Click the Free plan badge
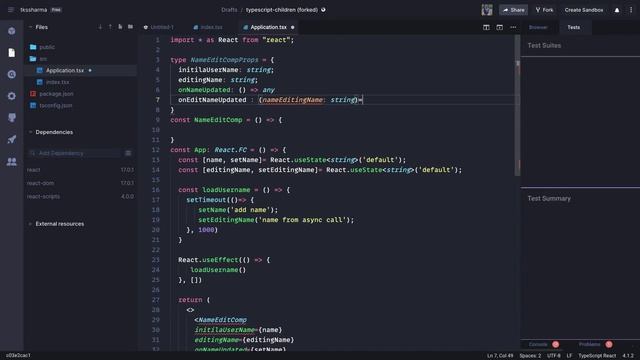The image size is (640, 360). pyautogui.click(x=56, y=10)
